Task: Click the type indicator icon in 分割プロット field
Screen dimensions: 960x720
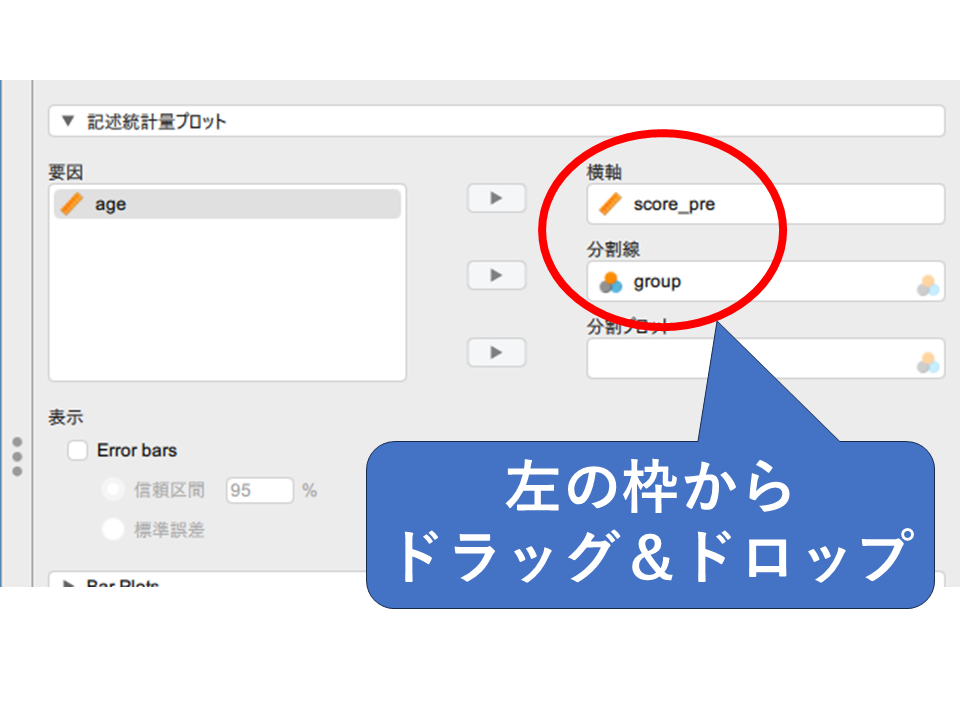Action: 928,362
